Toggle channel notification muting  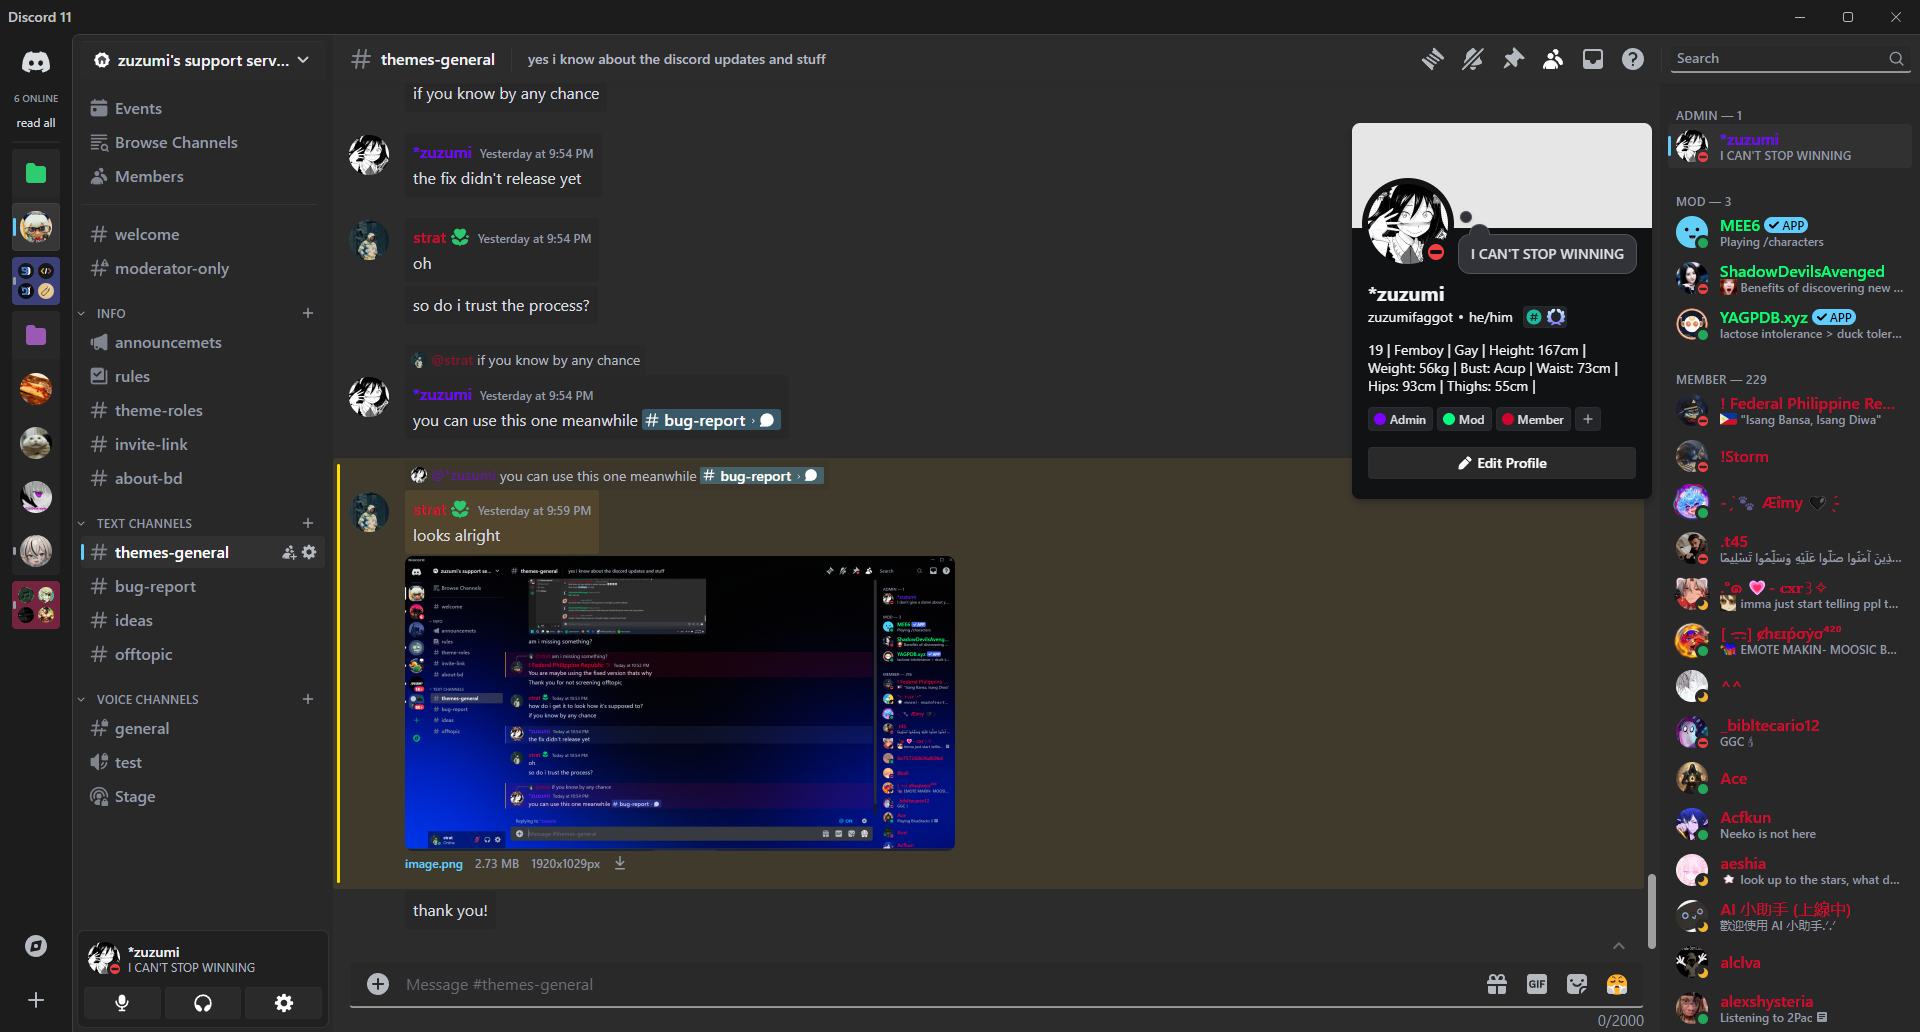pyautogui.click(x=1473, y=59)
